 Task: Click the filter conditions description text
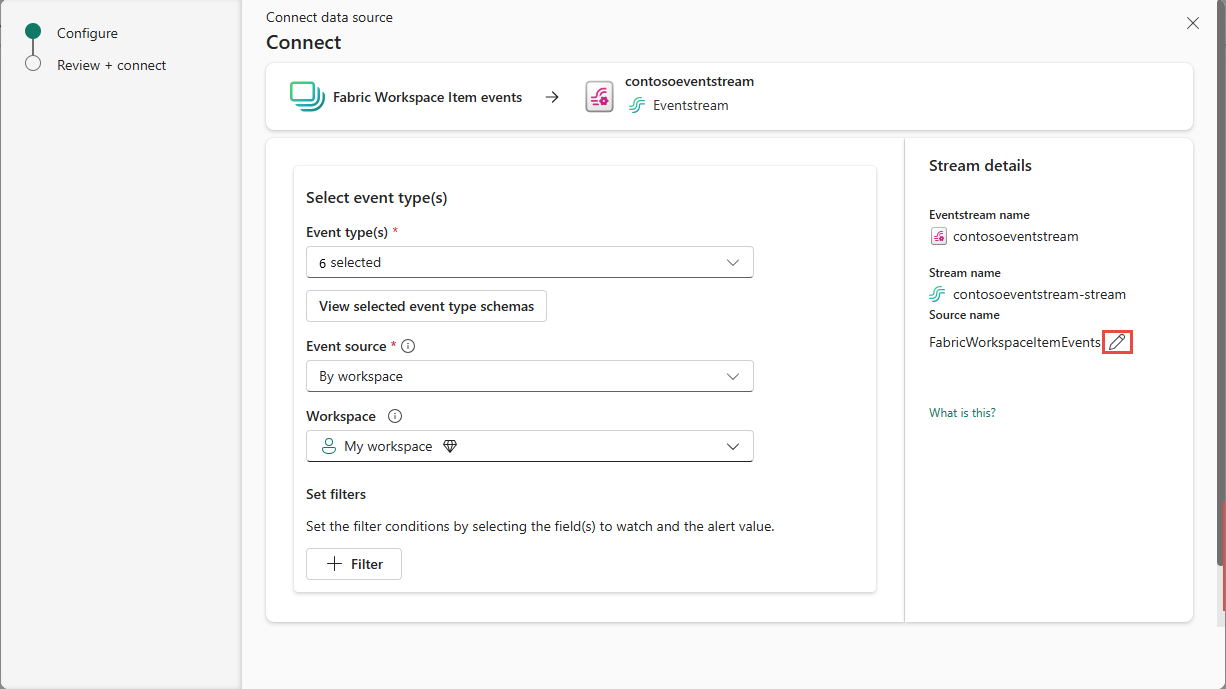540,526
